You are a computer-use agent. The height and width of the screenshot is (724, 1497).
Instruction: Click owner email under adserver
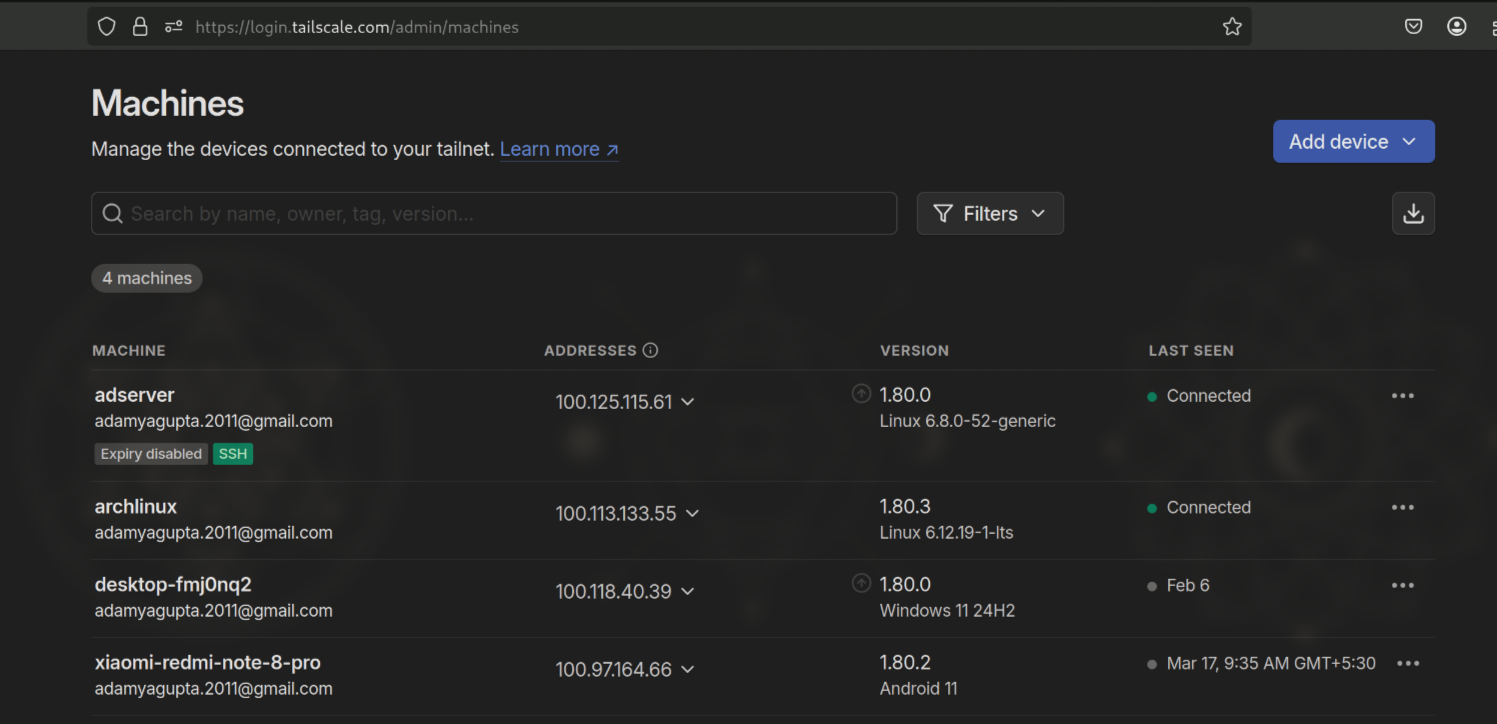click(214, 421)
